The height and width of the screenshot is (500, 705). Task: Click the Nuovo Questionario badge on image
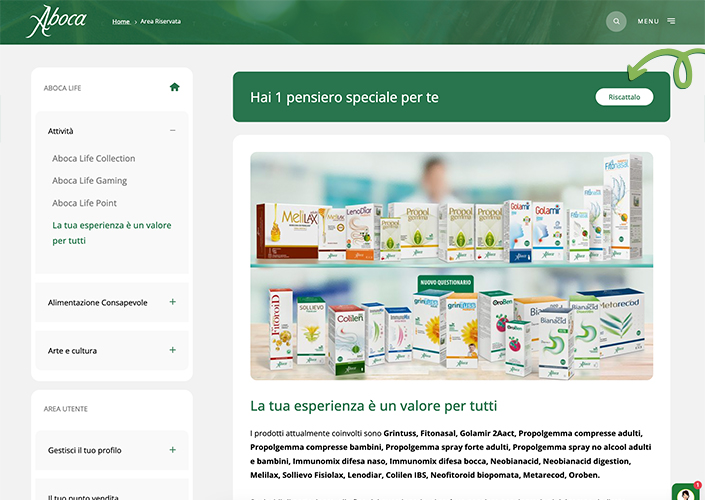click(x=445, y=282)
